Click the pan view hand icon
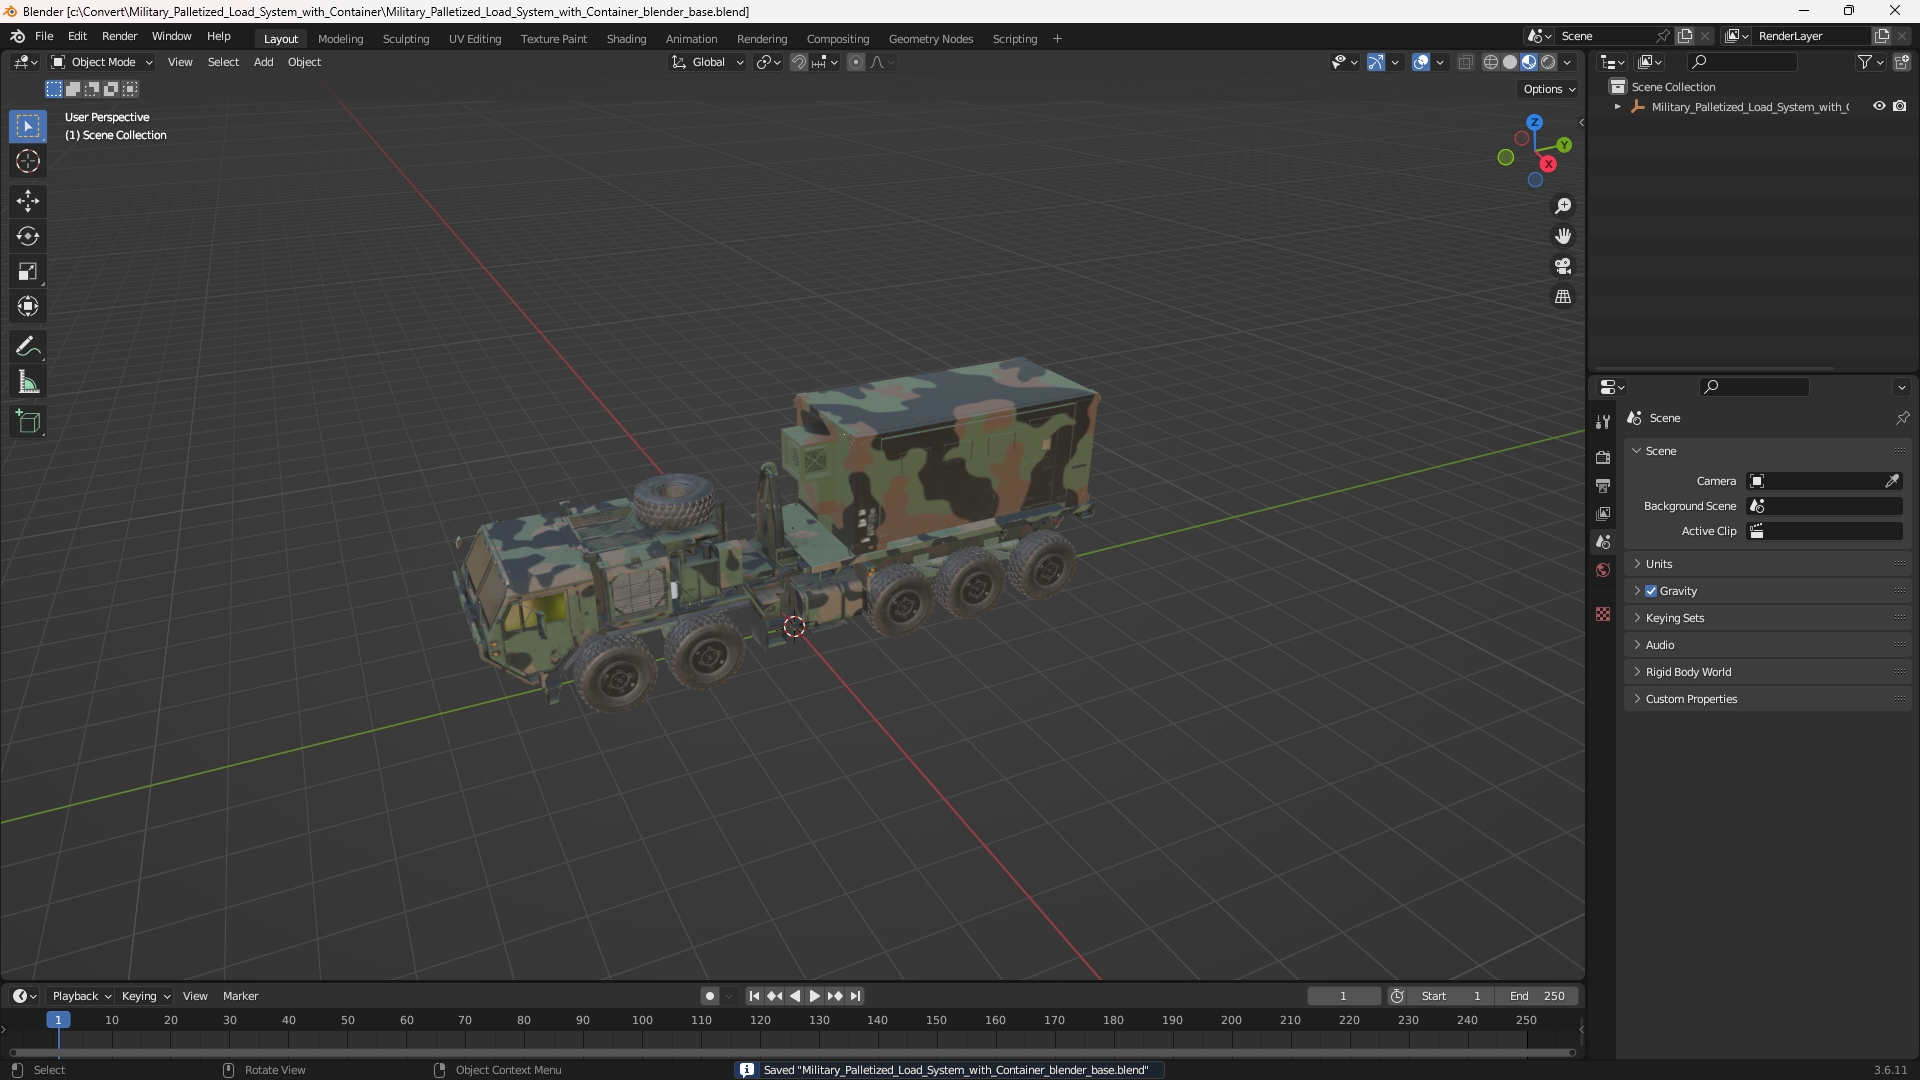 [1563, 236]
